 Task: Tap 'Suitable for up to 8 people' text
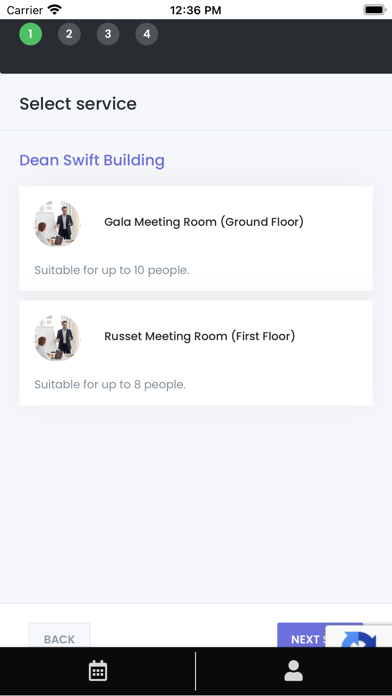(x=110, y=384)
